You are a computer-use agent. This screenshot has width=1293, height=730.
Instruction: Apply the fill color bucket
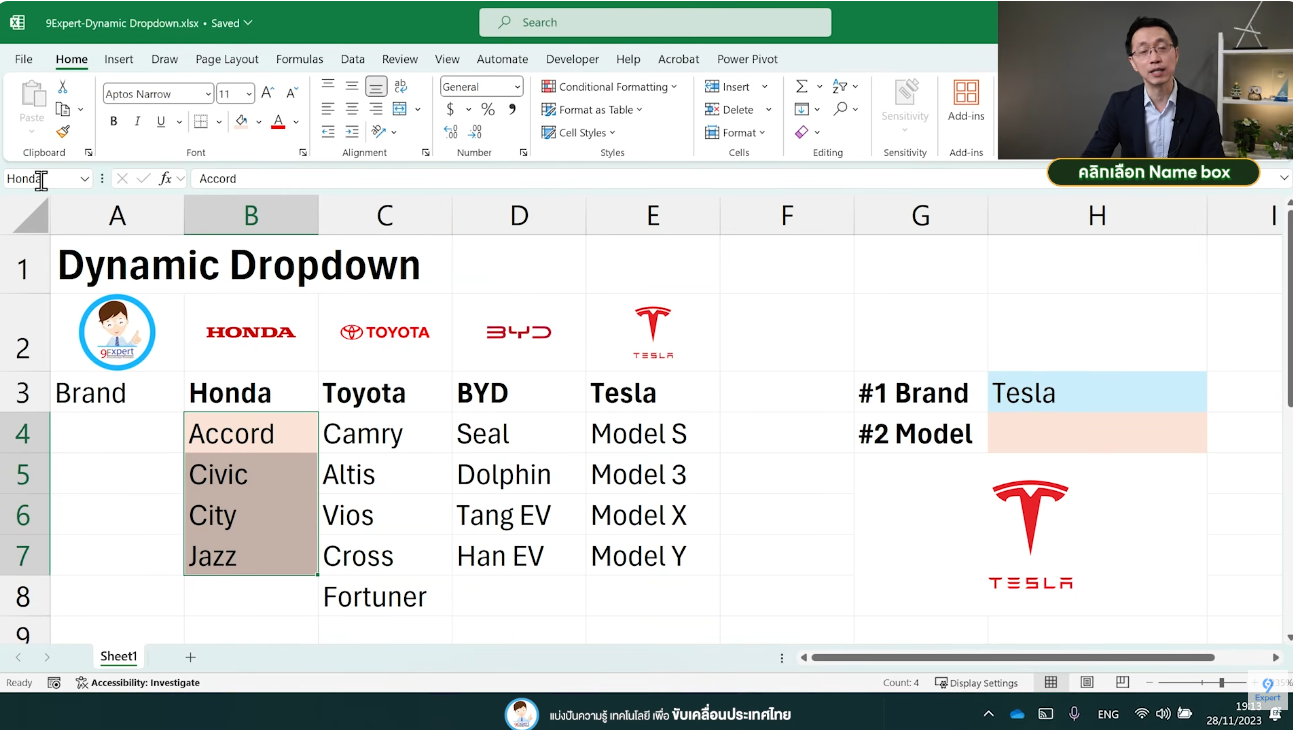coord(241,121)
